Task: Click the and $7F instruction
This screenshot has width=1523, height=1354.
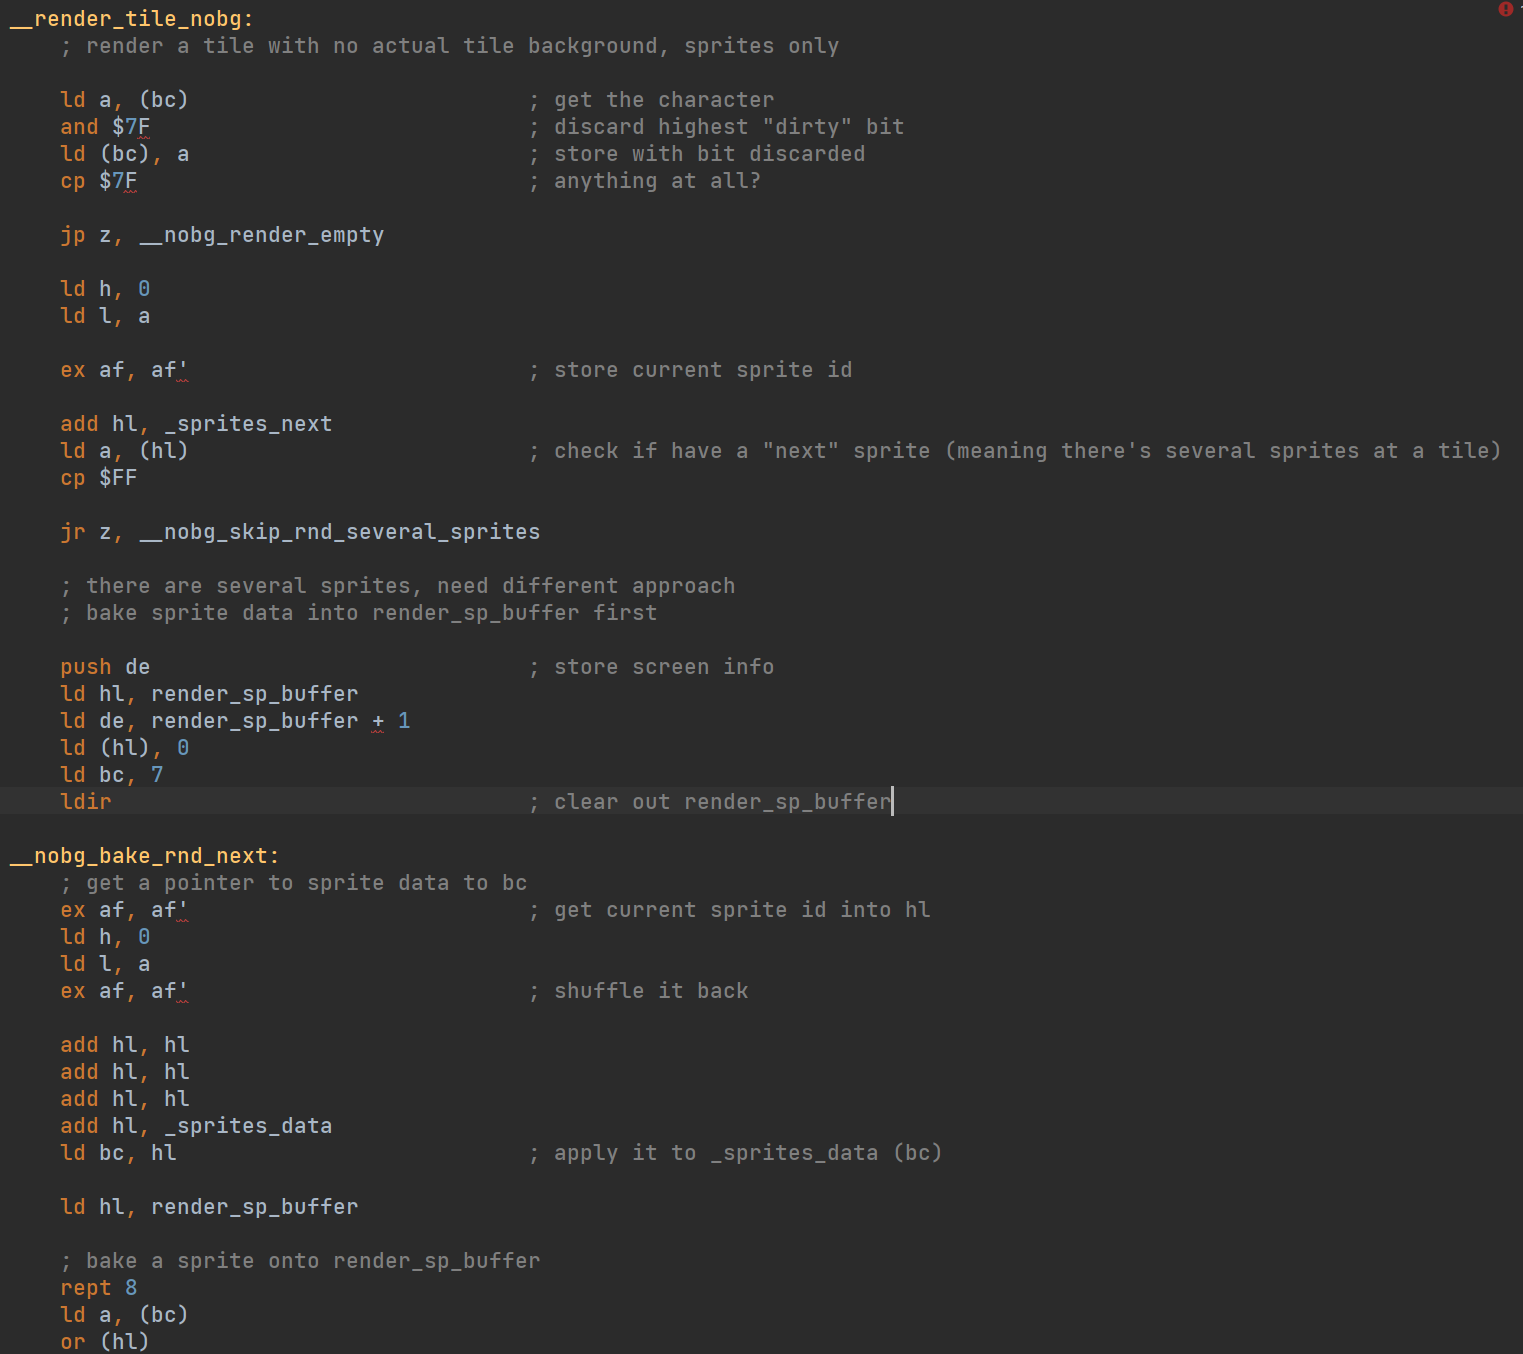Action: point(105,127)
